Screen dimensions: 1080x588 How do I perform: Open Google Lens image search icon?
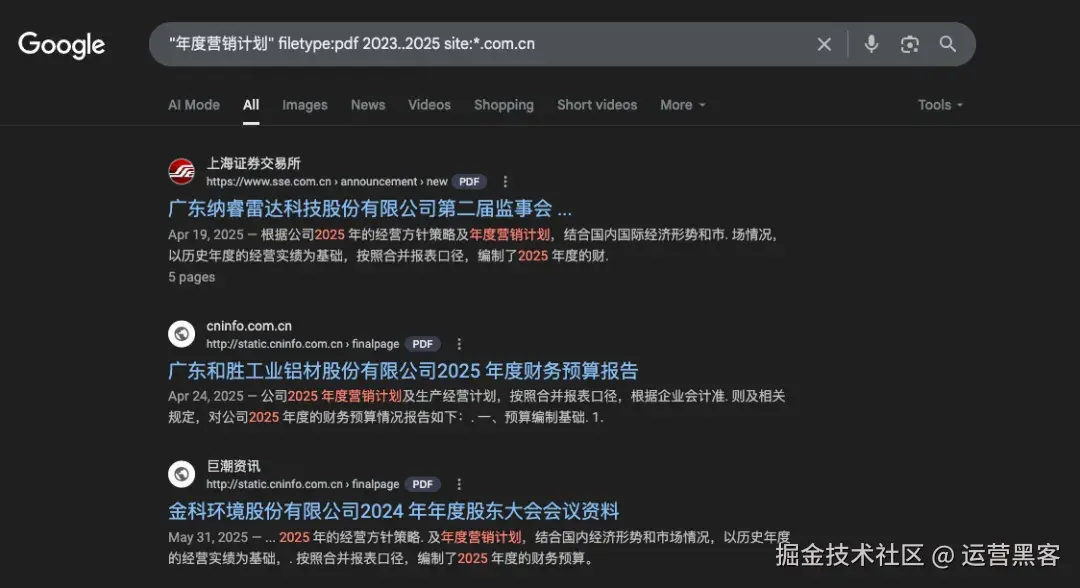pyautogui.click(x=909, y=44)
